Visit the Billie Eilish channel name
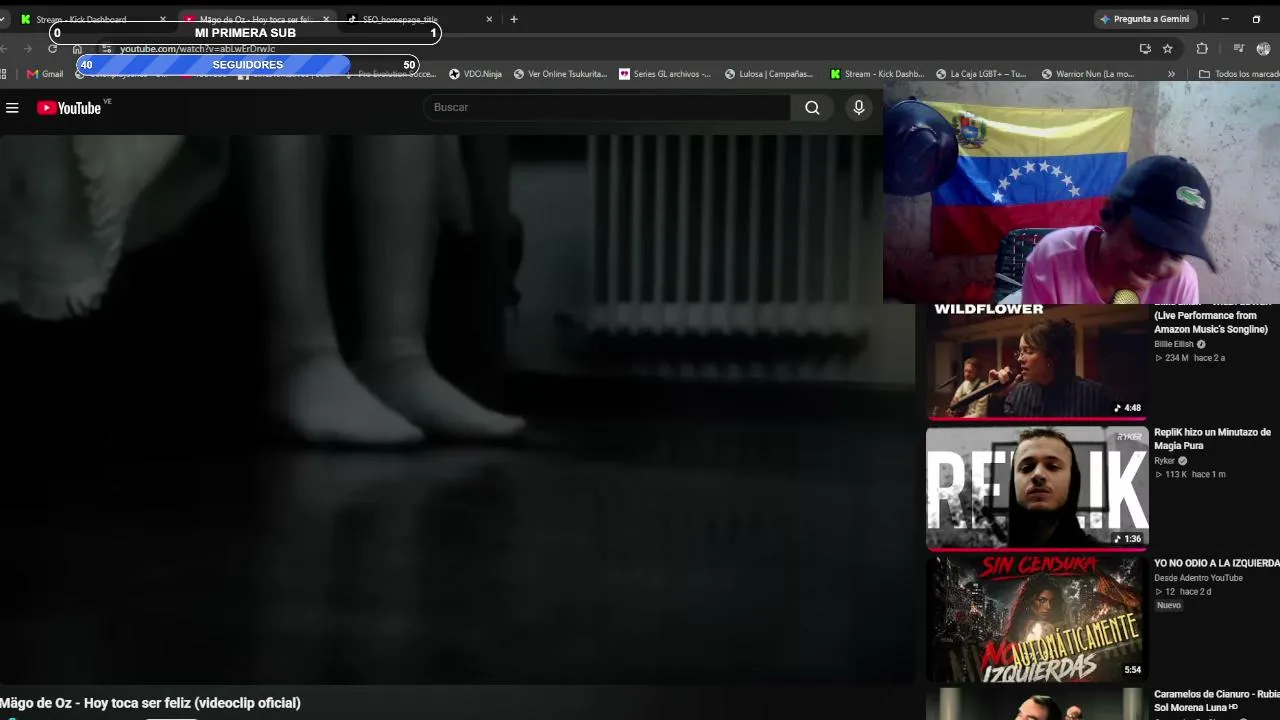Viewport: 1280px width, 720px height. coord(1174,344)
